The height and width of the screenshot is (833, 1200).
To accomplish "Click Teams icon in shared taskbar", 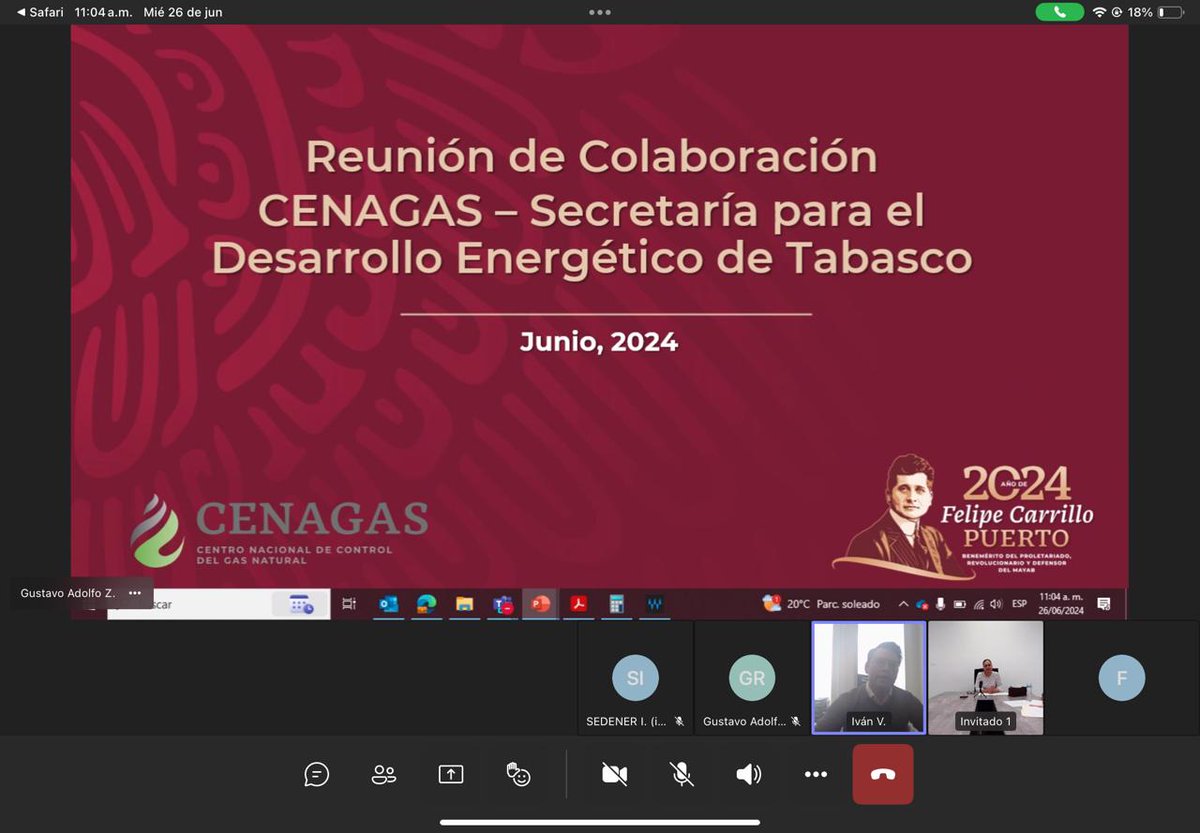I will pyautogui.click(x=502, y=604).
